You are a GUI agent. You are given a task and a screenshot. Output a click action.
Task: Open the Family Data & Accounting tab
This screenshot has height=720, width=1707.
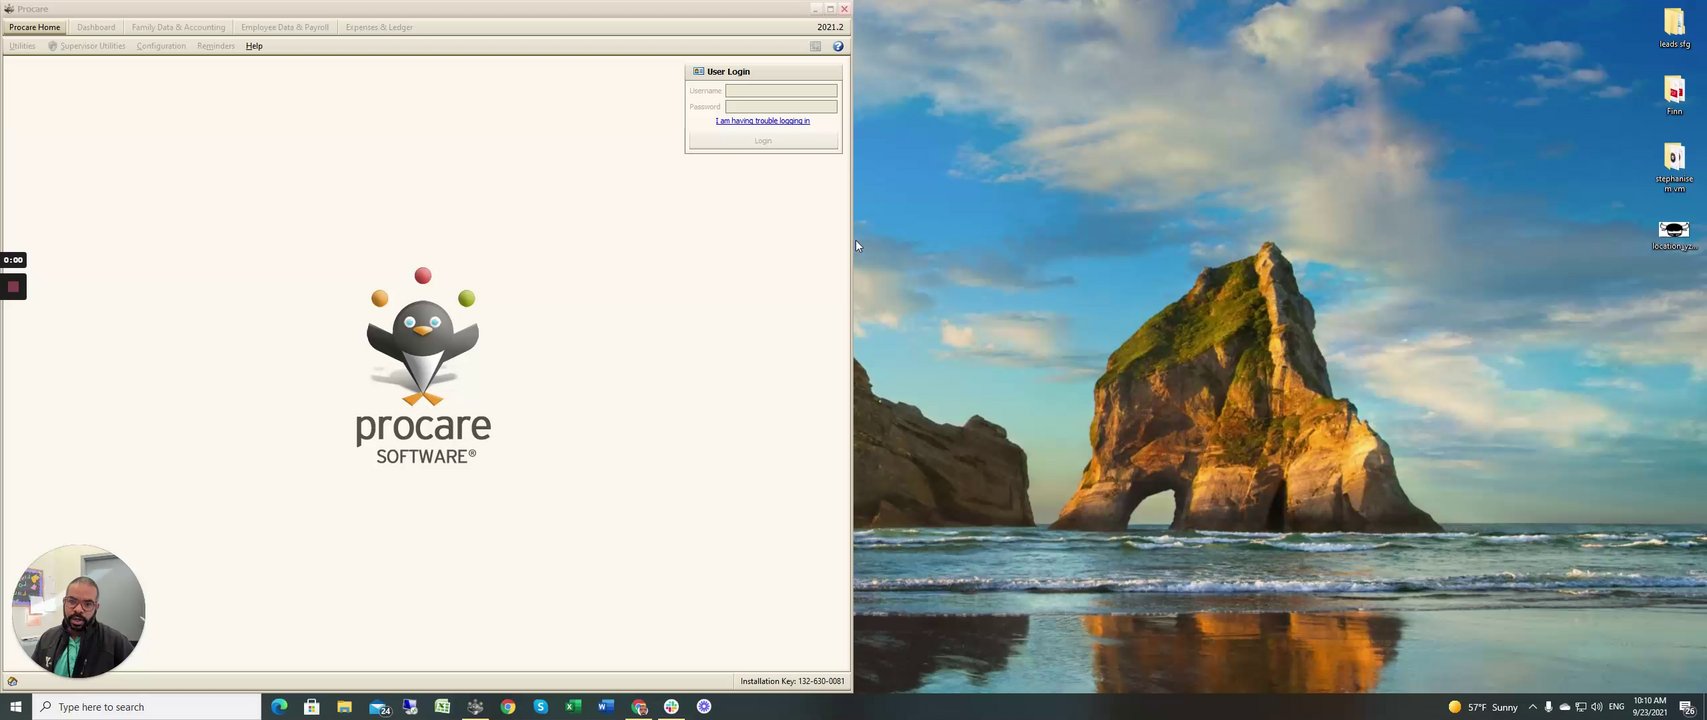pos(178,27)
